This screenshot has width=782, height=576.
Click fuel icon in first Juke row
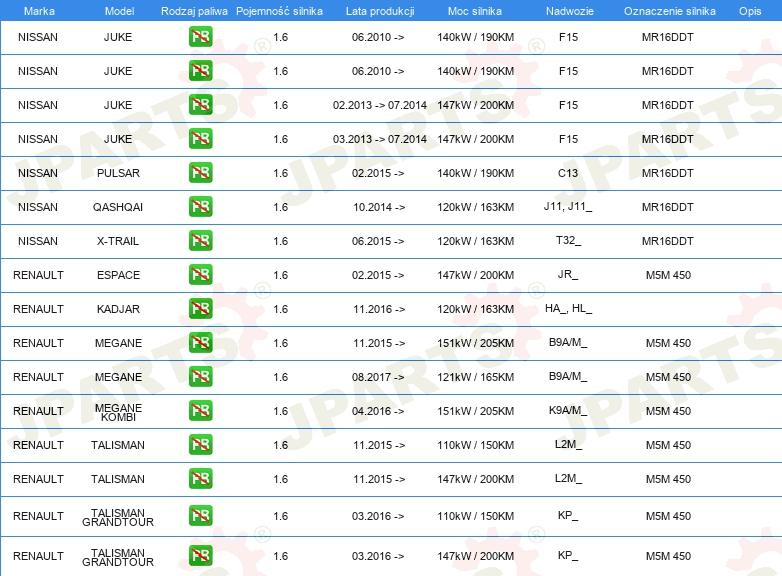200,36
